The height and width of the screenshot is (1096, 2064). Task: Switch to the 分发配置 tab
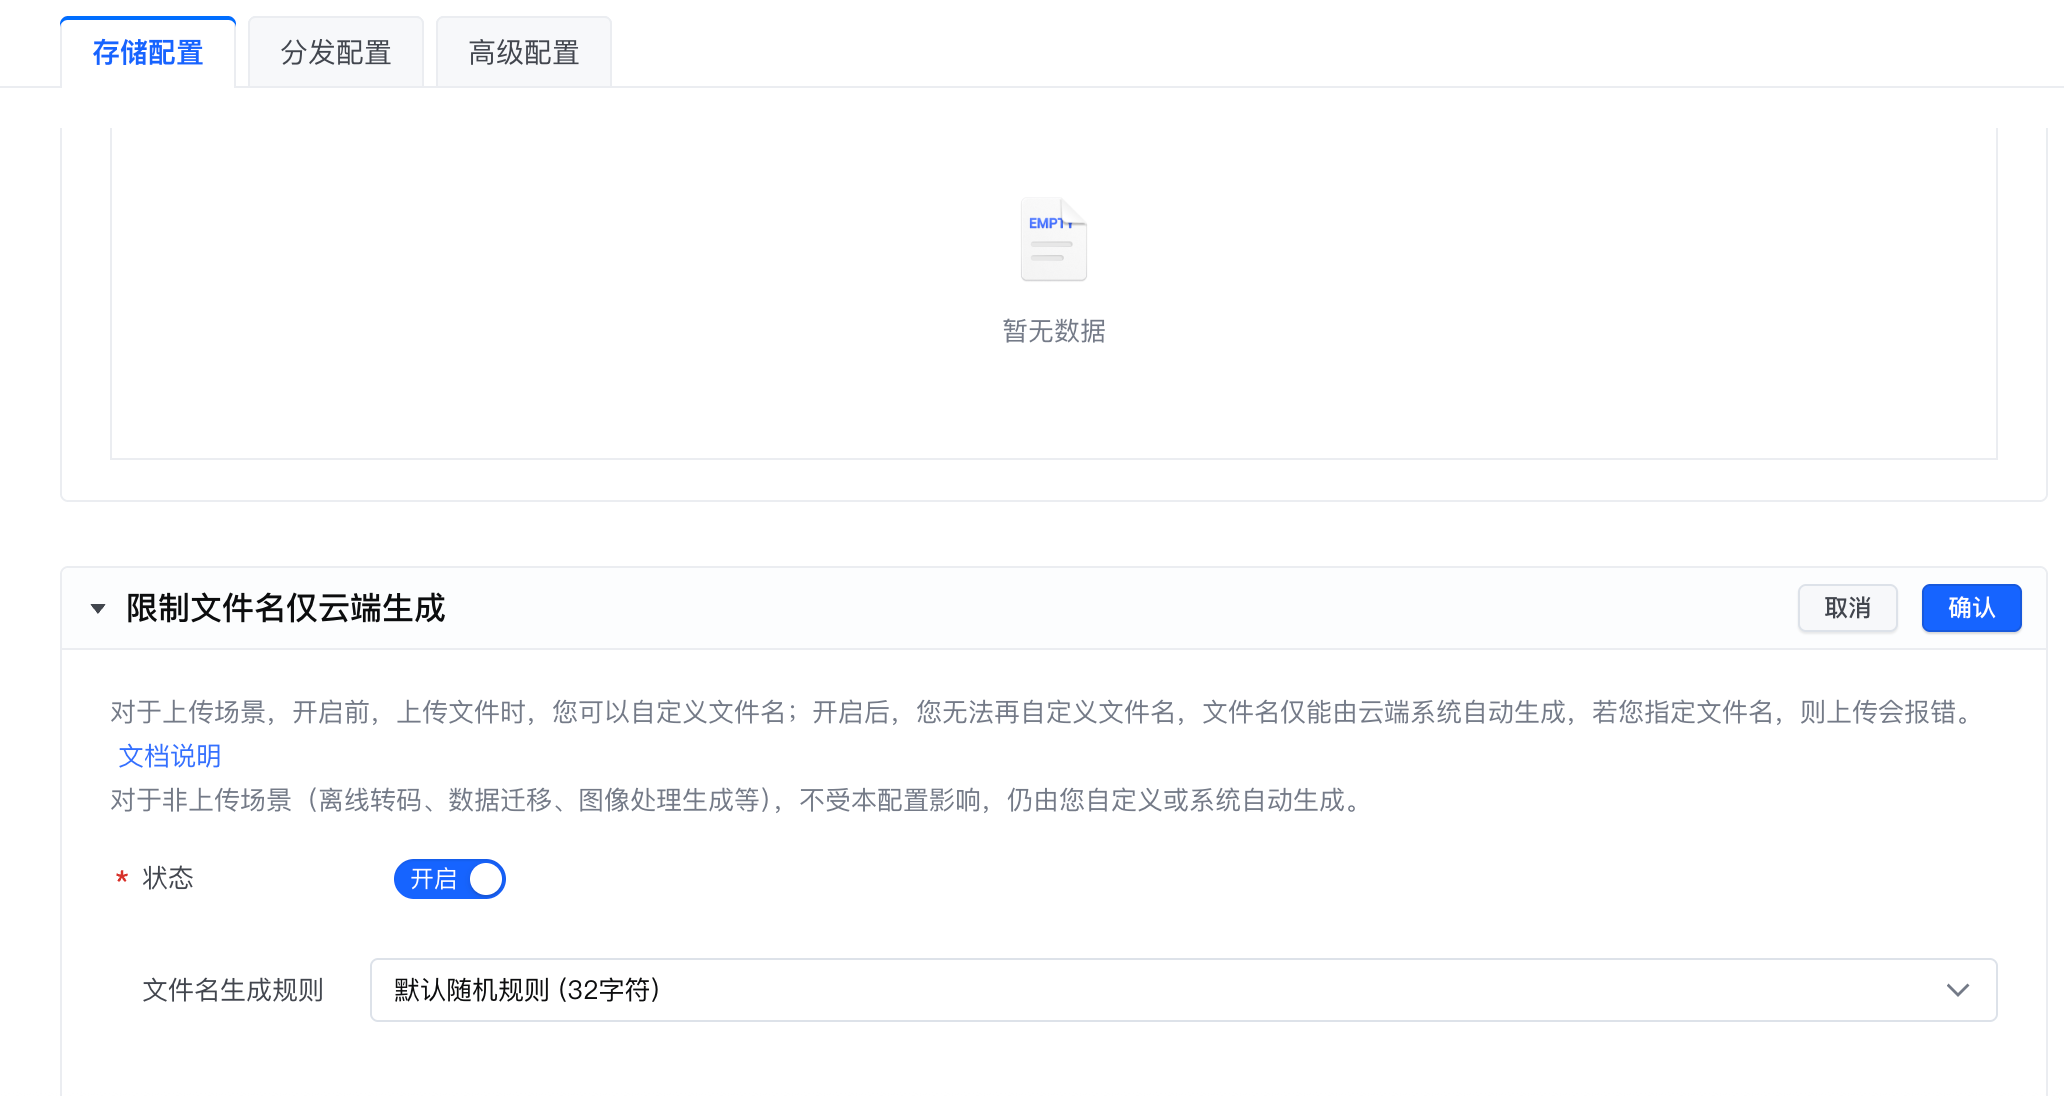[x=336, y=53]
